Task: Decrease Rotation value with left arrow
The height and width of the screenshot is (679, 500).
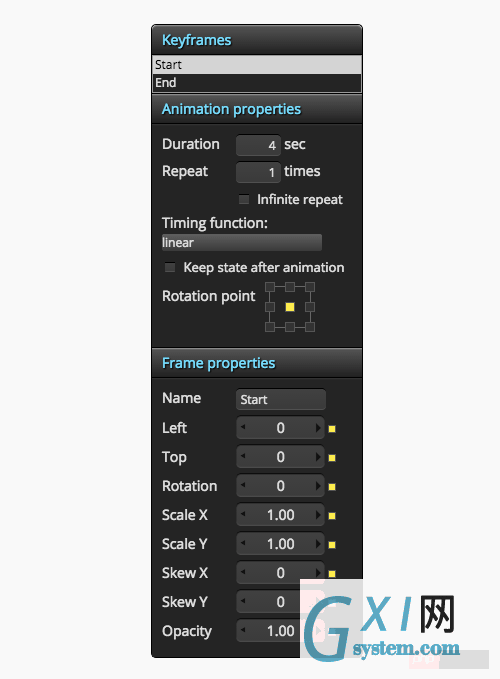Action: [x=243, y=485]
